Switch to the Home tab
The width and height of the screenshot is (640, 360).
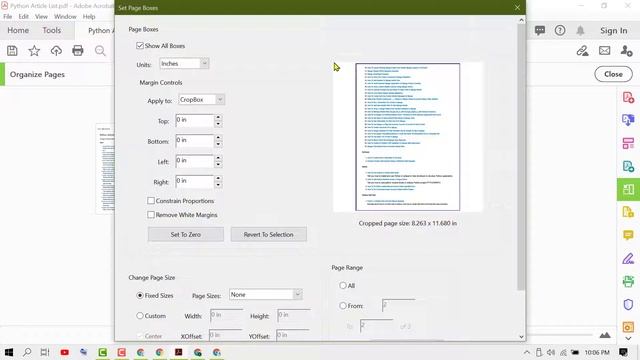point(18,31)
